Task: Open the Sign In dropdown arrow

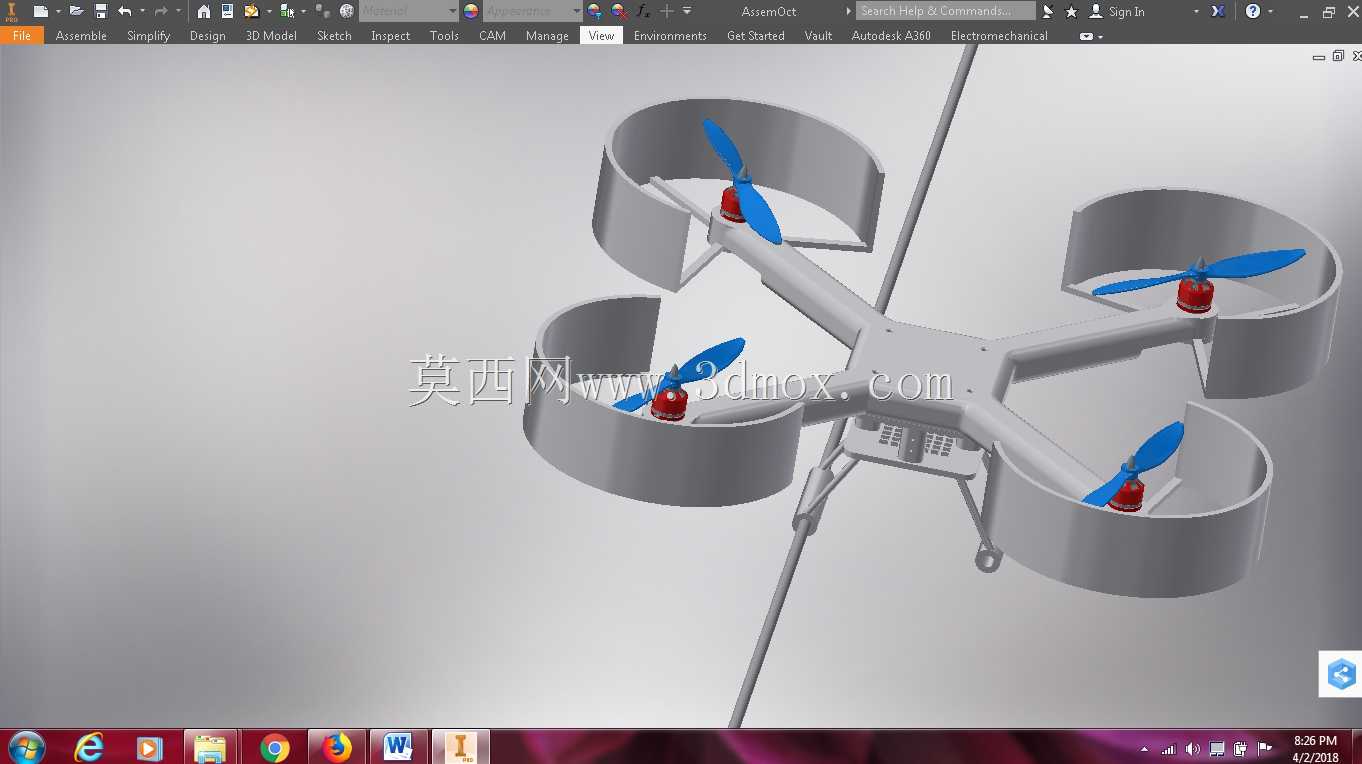Action: (x=1196, y=11)
